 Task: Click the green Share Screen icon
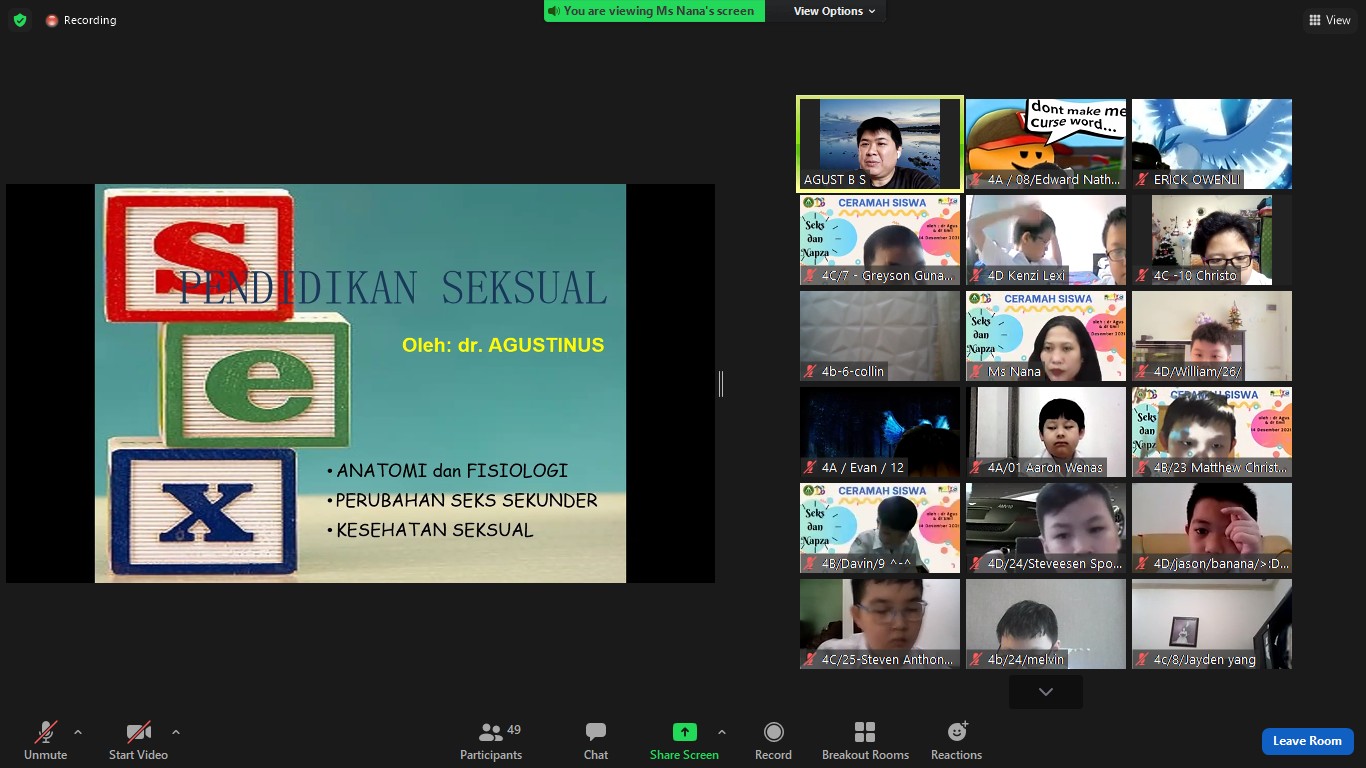(684, 732)
